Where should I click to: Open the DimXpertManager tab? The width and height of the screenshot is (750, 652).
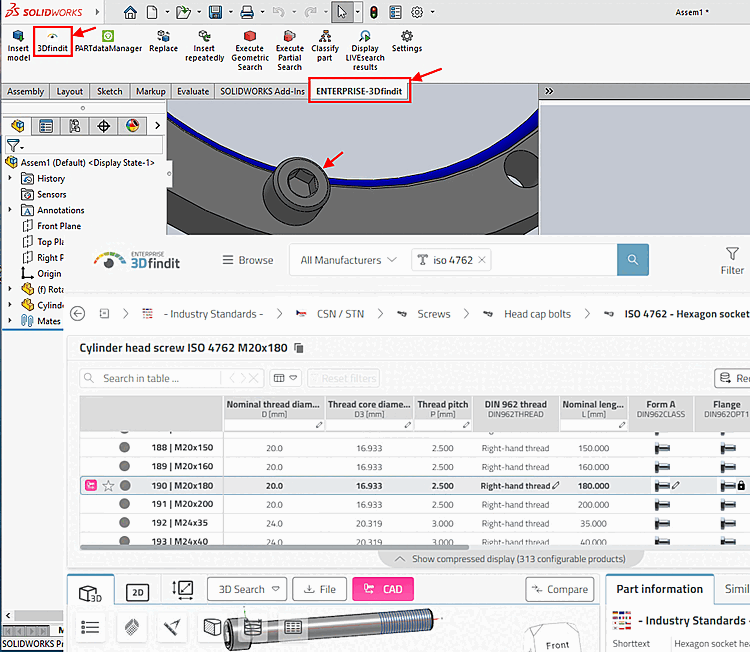point(103,126)
